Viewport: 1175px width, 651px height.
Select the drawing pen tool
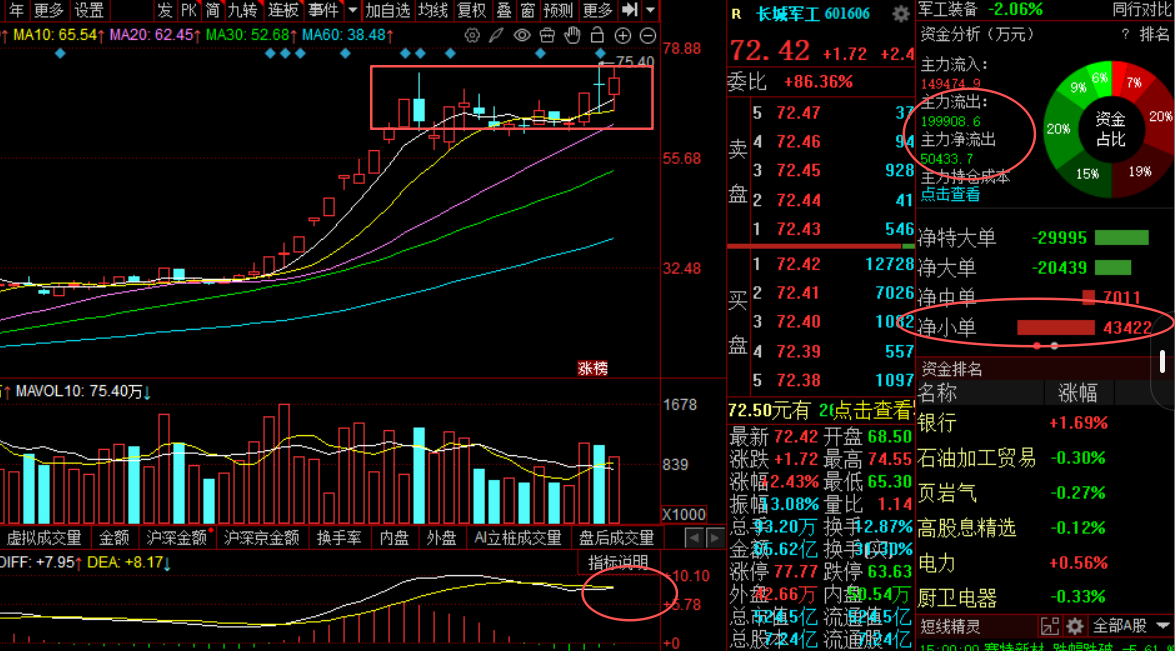tap(497, 35)
